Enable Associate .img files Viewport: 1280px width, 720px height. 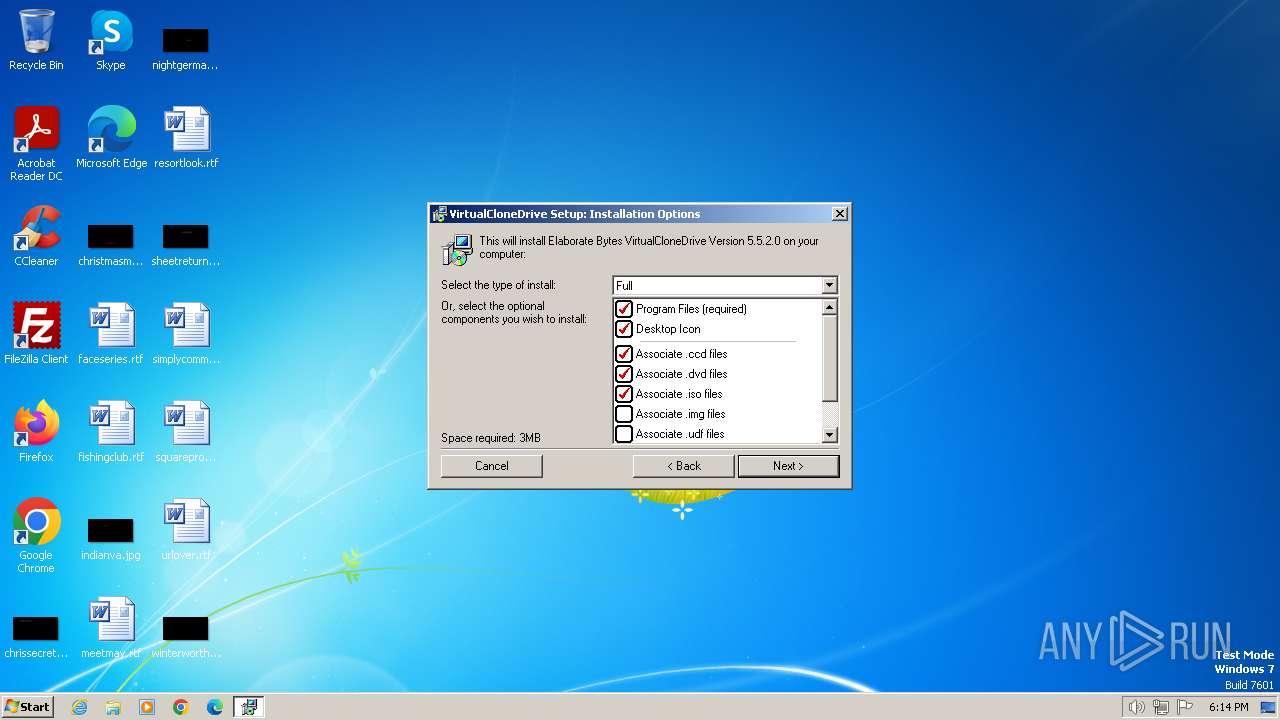tap(624, 414)
